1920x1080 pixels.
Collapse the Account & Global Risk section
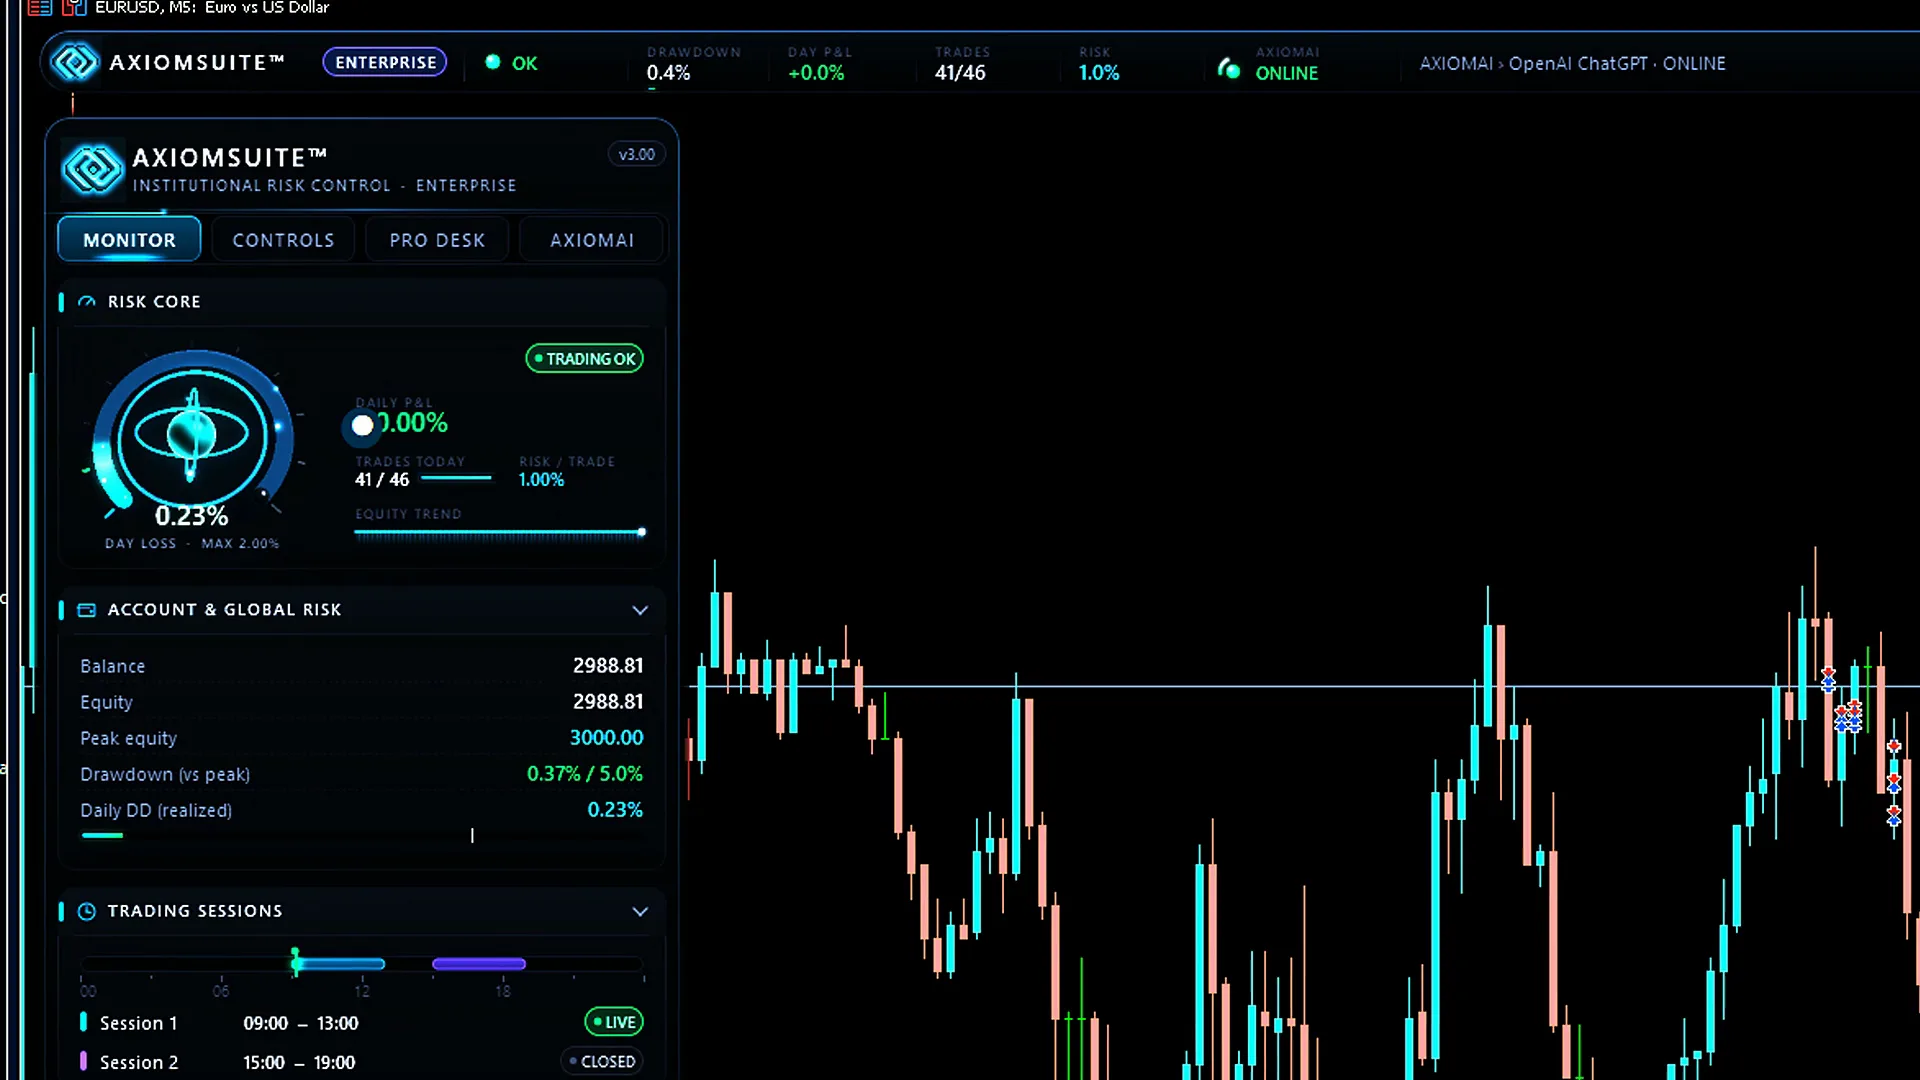[x=640, y=610]
